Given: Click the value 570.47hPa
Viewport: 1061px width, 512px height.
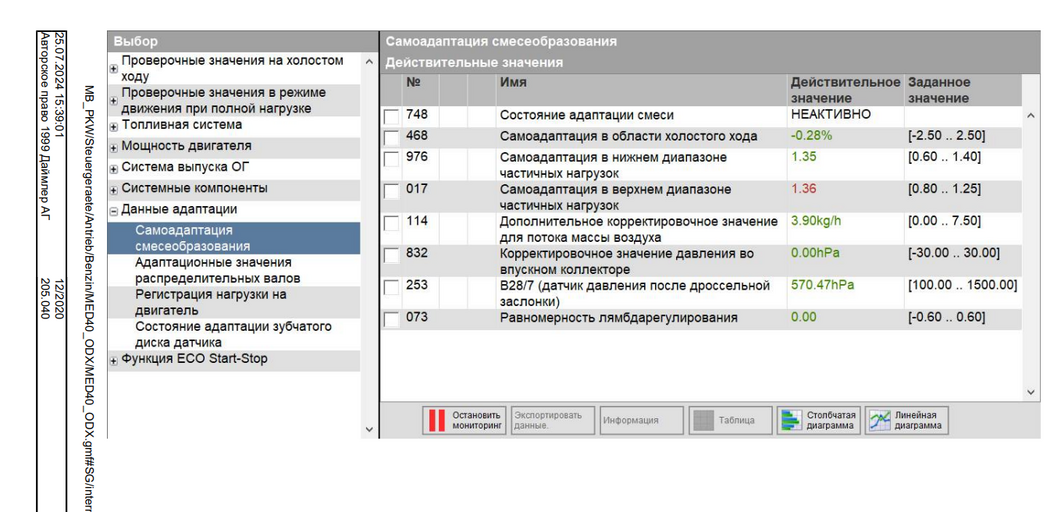Looking at the screenshot, I should [x=822, y=285].
